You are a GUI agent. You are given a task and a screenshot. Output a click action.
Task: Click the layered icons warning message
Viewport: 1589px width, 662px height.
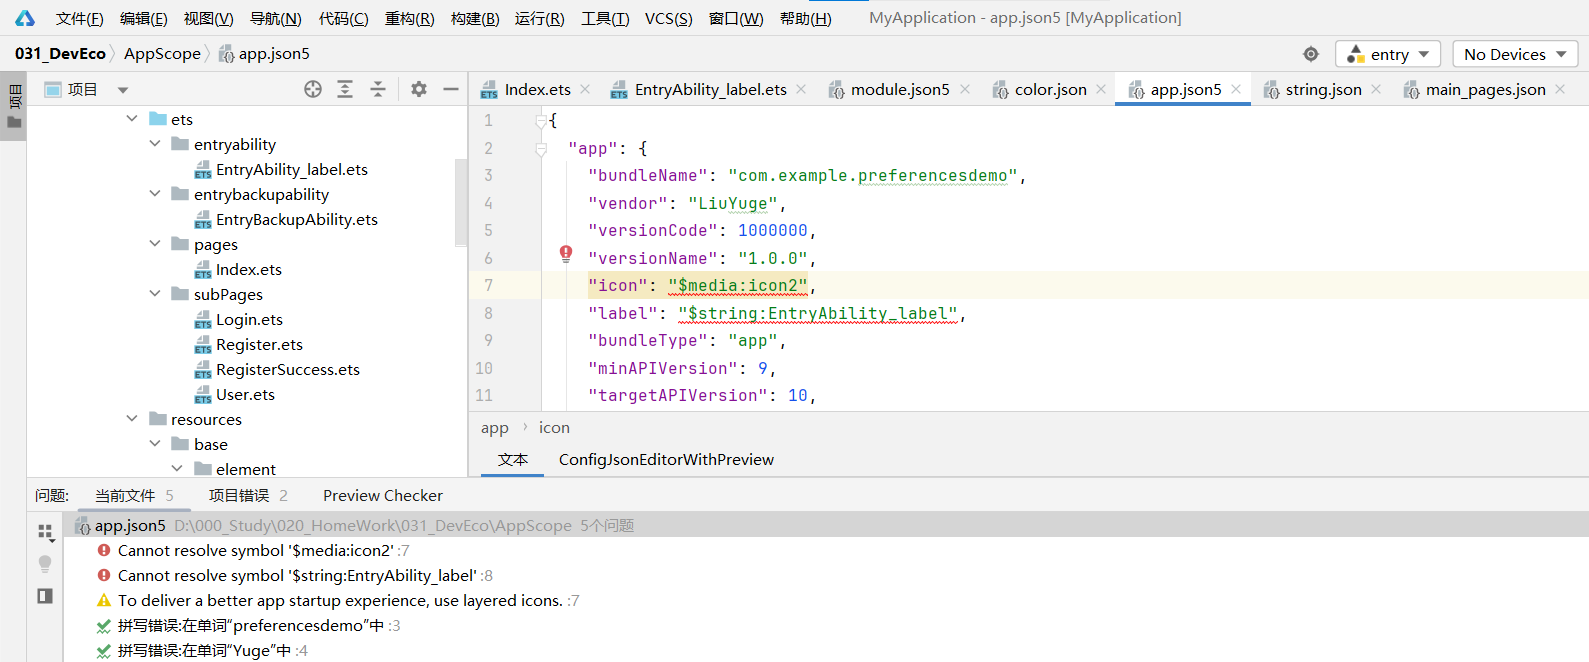(x=340, y=601)
